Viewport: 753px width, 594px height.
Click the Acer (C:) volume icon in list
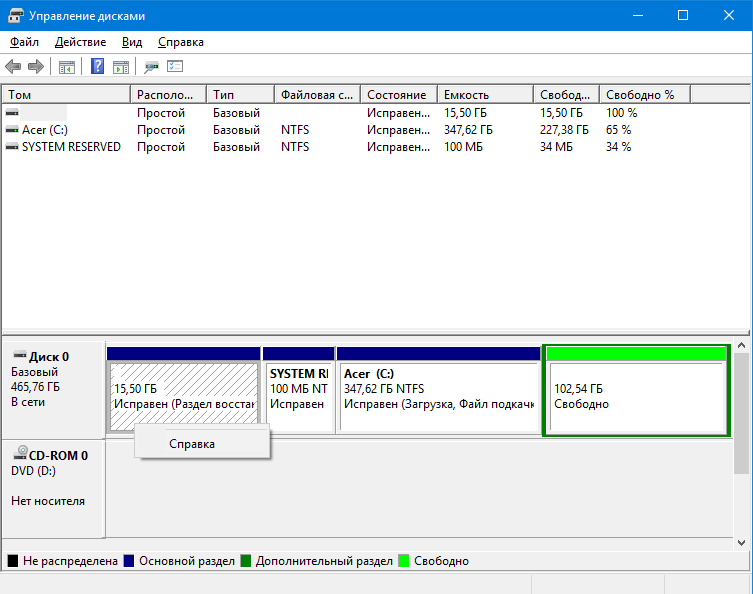click(x=12, y=130)
